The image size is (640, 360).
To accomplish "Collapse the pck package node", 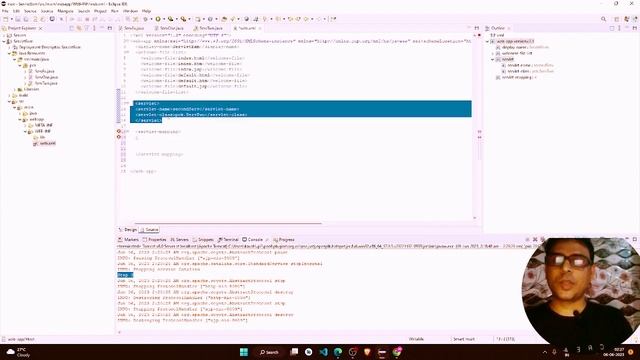I will coord(20,65).
